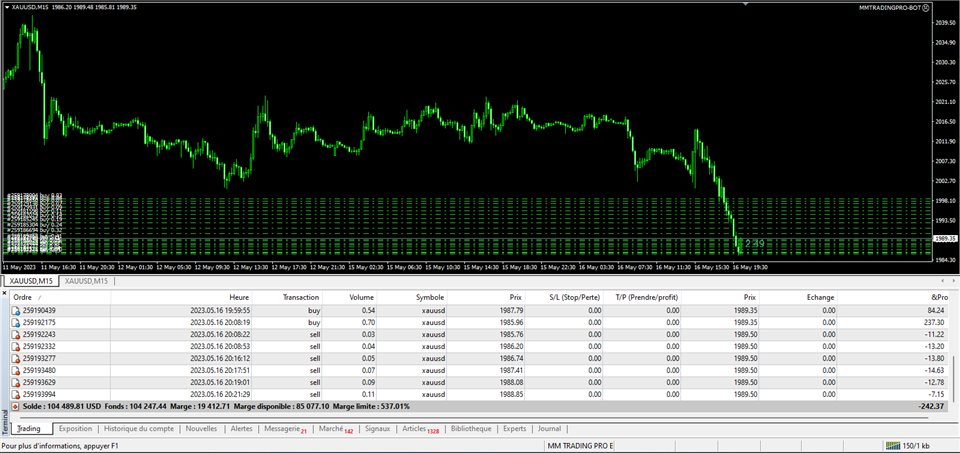This screenshot has height=453, width=960.
Task: Sort by the &Pro profit column header
Action: tap(893, 297)
